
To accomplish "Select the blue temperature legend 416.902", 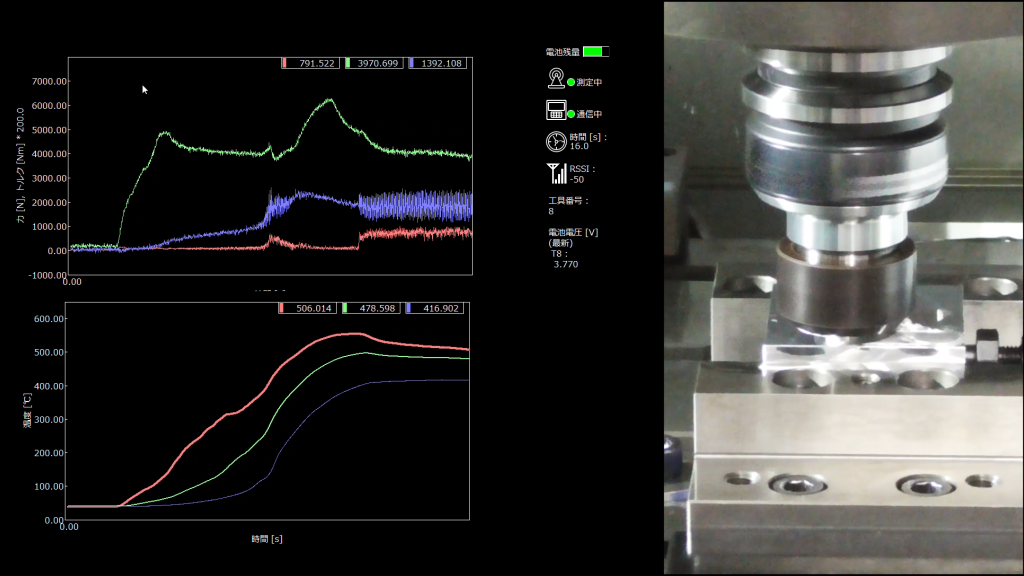I will click(435, 309).
